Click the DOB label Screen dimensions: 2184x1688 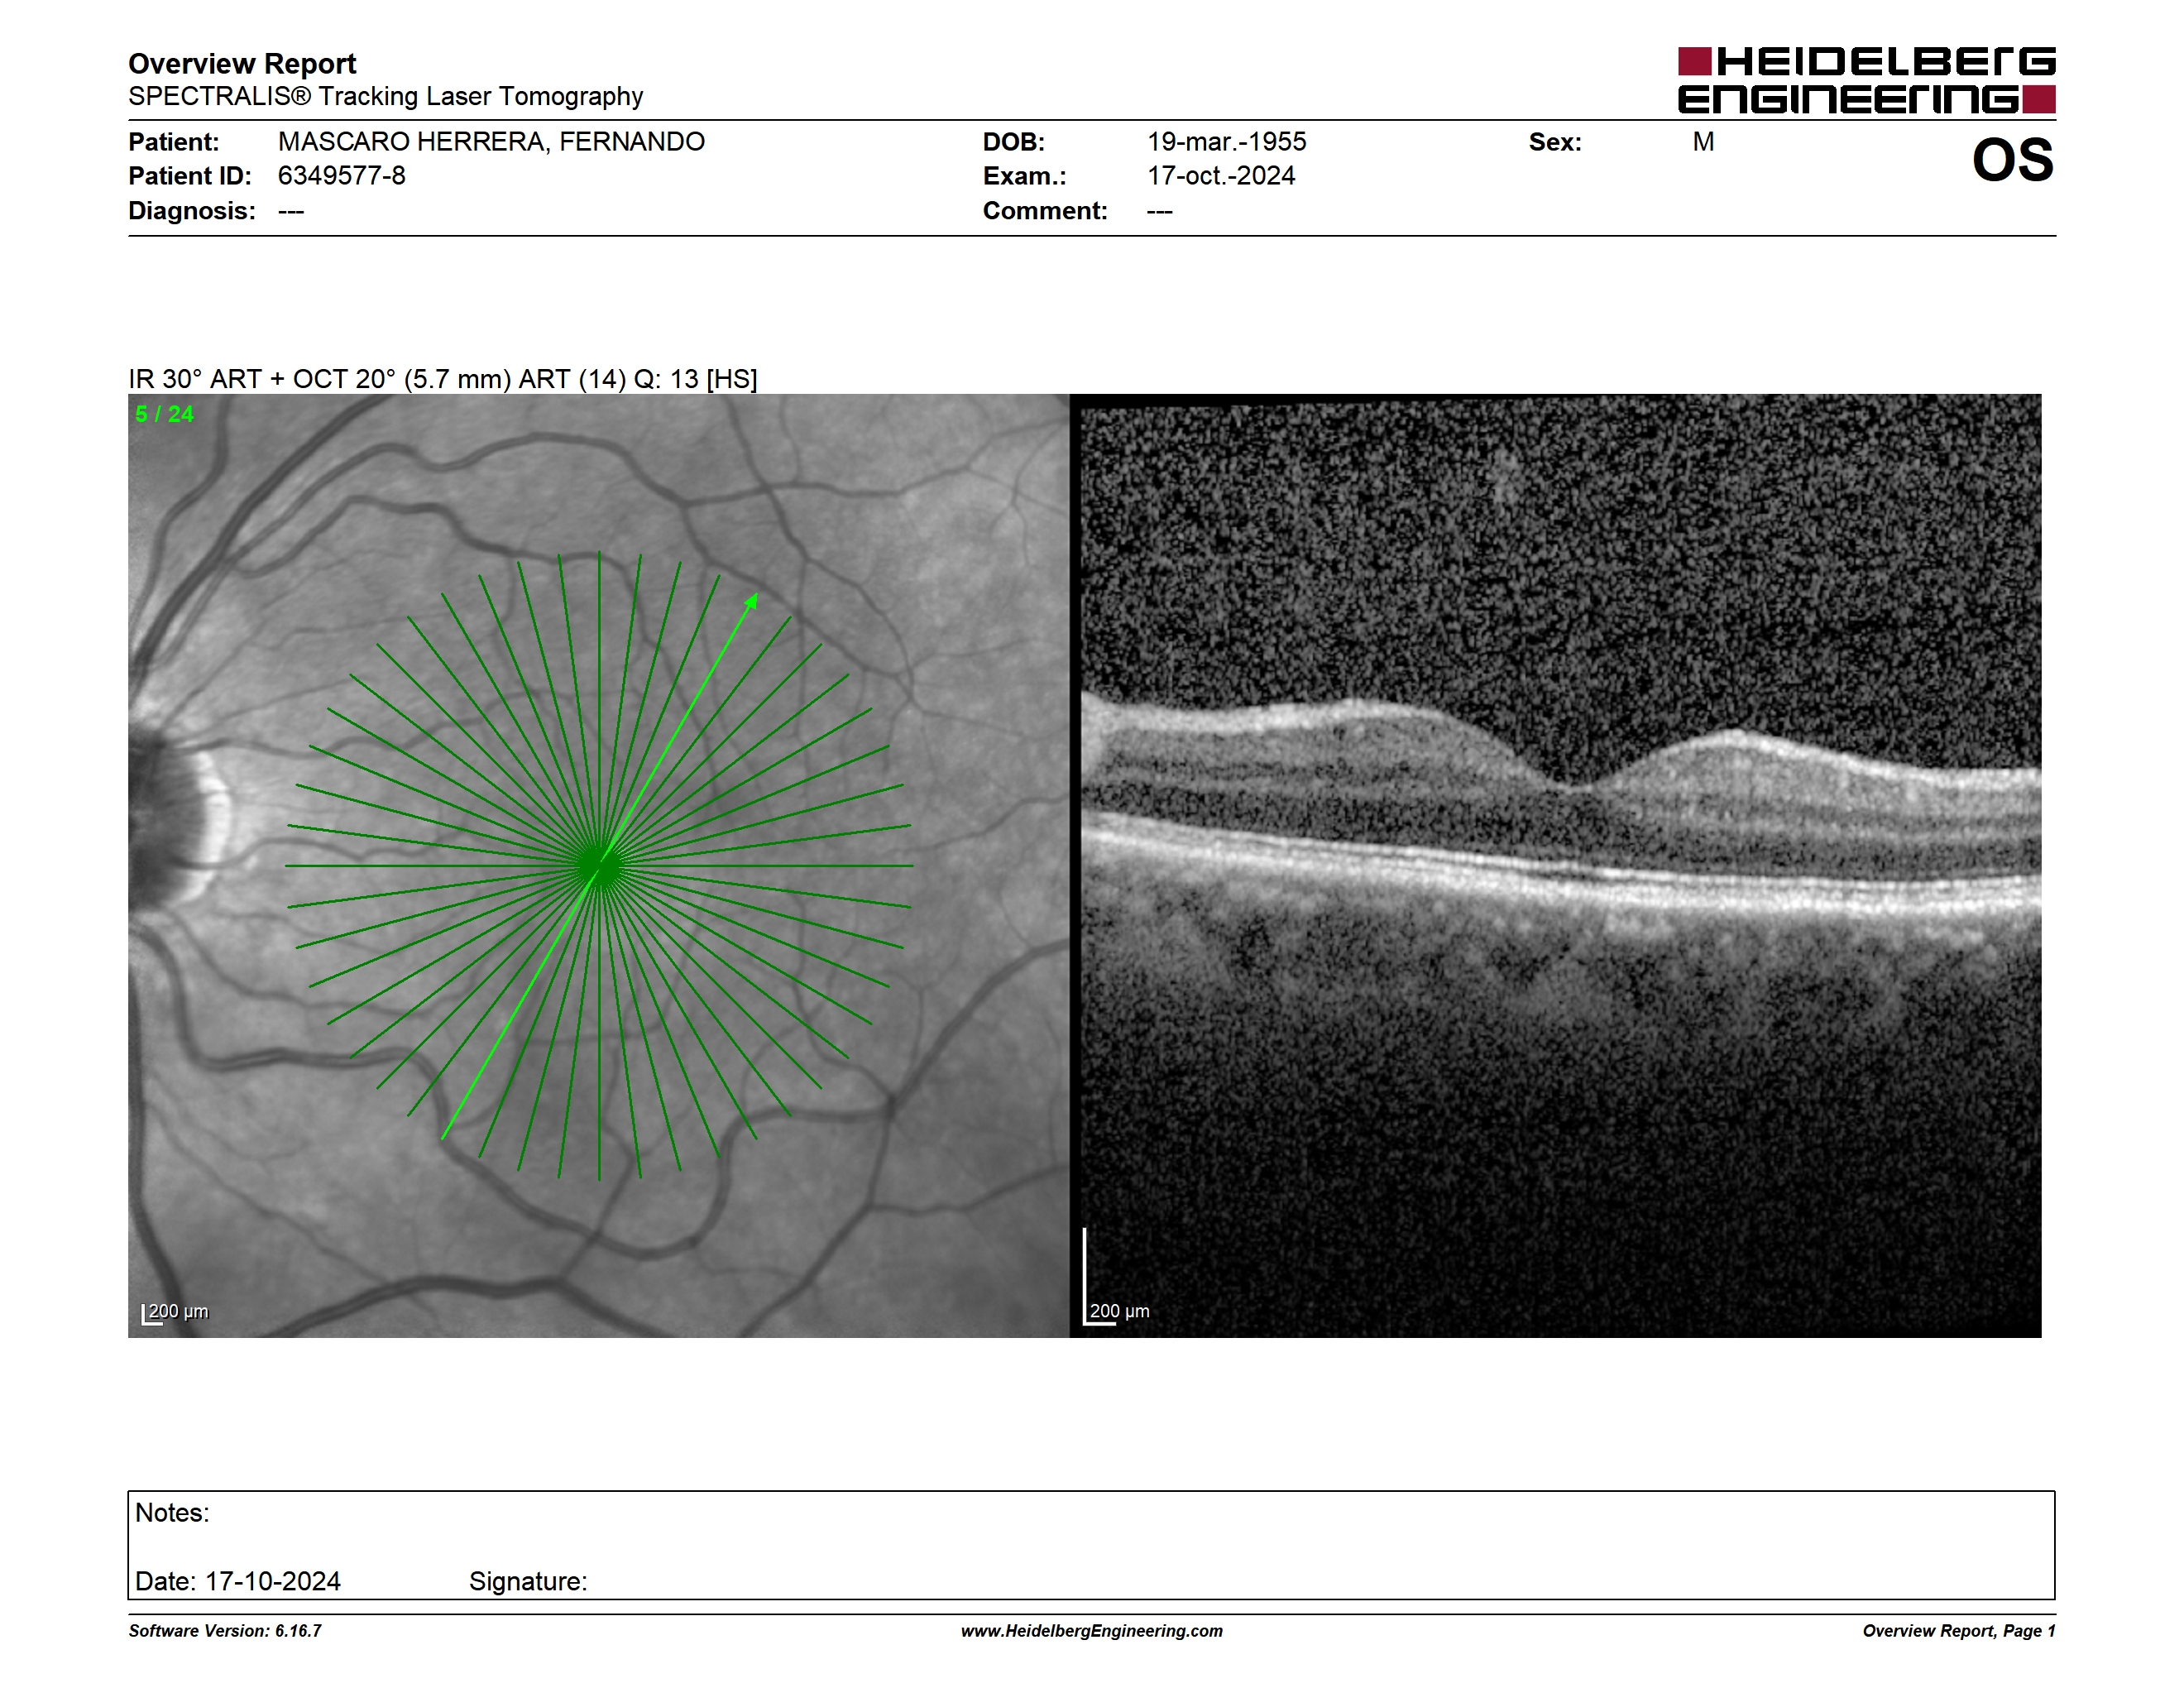1014,142
